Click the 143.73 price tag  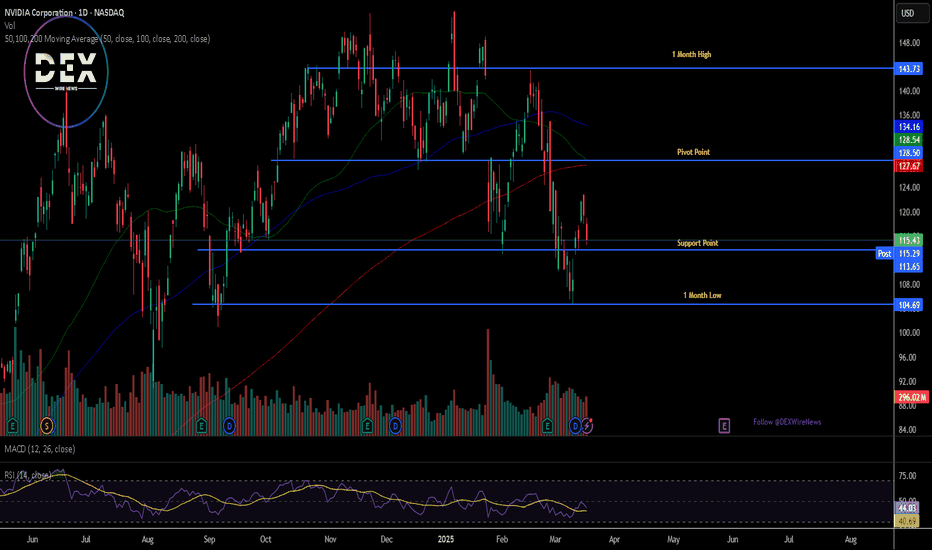point(909,69)
